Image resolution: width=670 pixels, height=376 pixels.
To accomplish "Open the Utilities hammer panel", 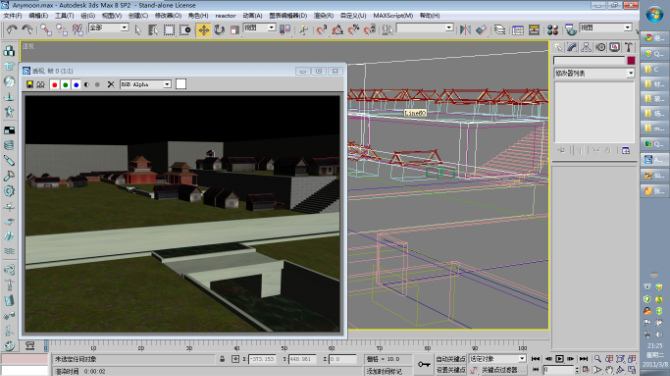I will pyautogui.click(x=628, y=47).
